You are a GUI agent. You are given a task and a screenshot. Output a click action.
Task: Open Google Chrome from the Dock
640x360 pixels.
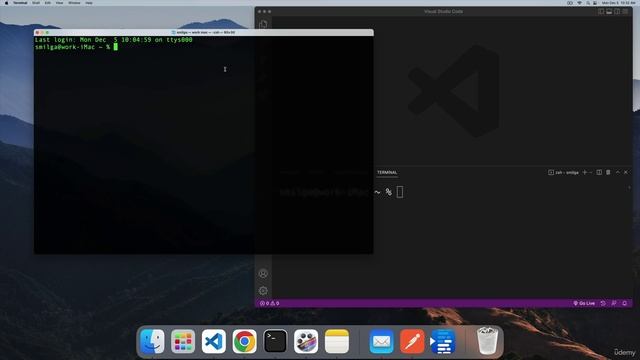(244, 341)
